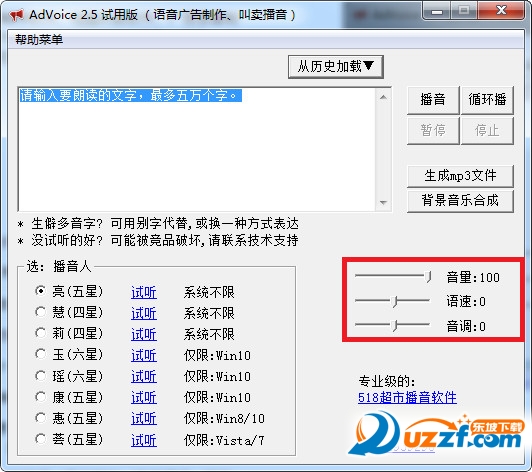The height and width of the screenshot is (472, 532).
Task: Click the 暂停 pause button
Action: tap(433, 131)
